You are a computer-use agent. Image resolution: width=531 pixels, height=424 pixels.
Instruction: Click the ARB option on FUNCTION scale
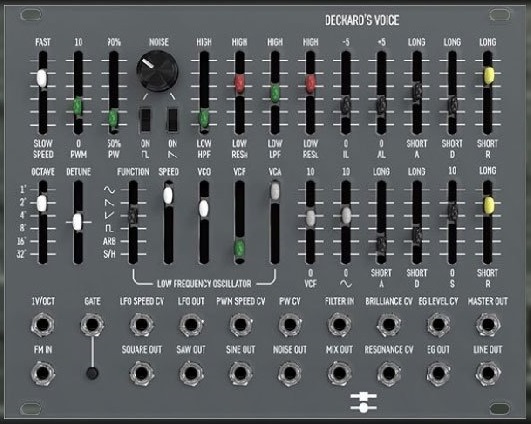tap(109, 241)
